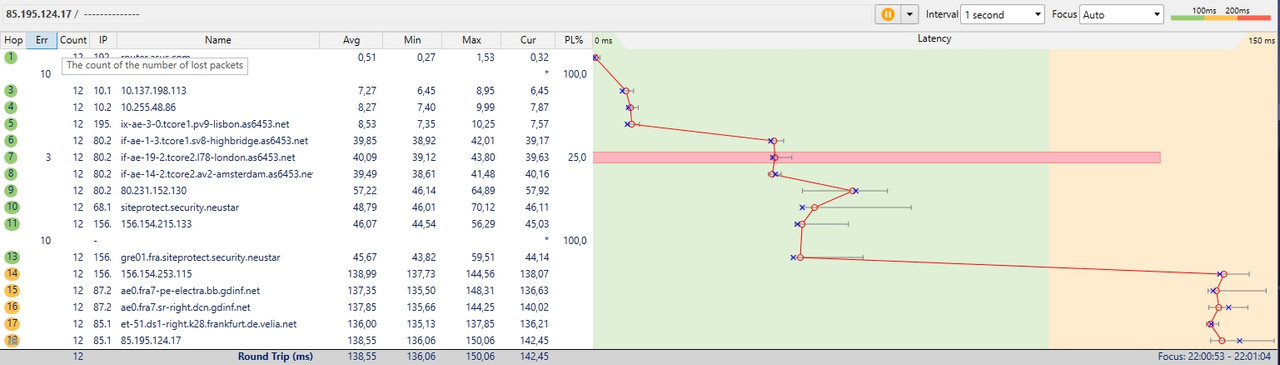
Task: Click the Name column header
Action: tap(217, 40)
